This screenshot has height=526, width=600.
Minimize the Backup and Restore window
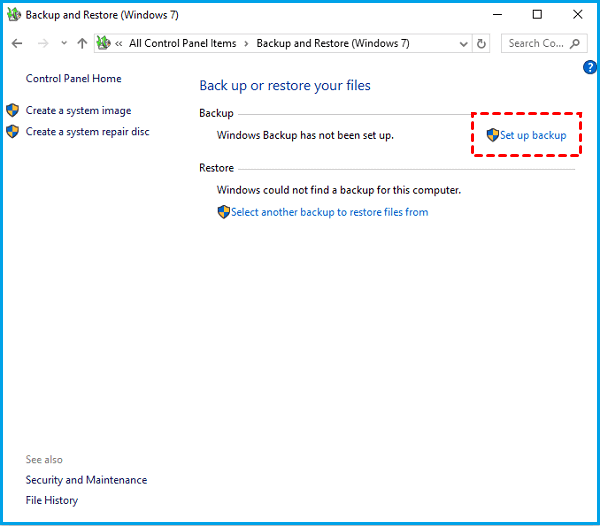tap(497, 15)
